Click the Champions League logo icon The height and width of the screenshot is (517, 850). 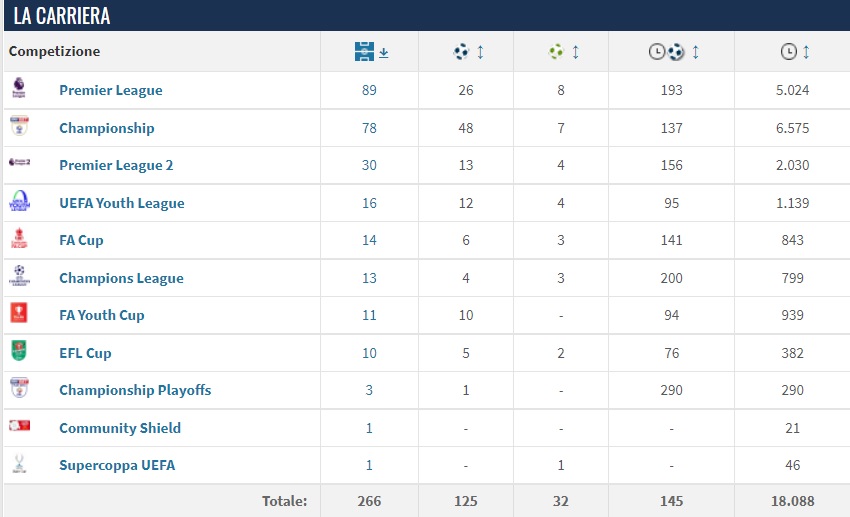click(x=19, y=278)
